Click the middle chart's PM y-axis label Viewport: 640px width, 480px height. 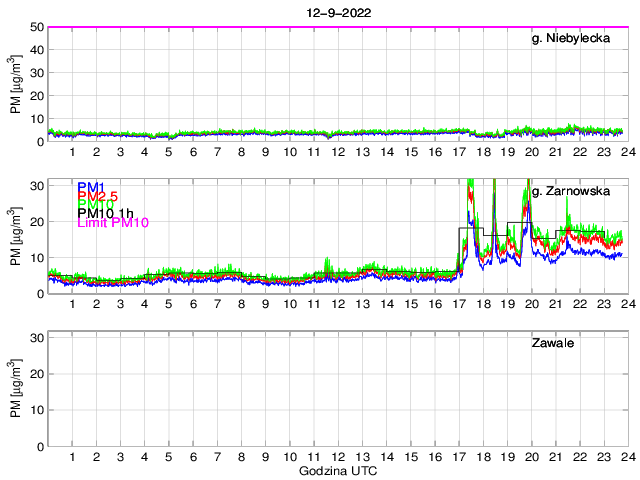(16, 237)
